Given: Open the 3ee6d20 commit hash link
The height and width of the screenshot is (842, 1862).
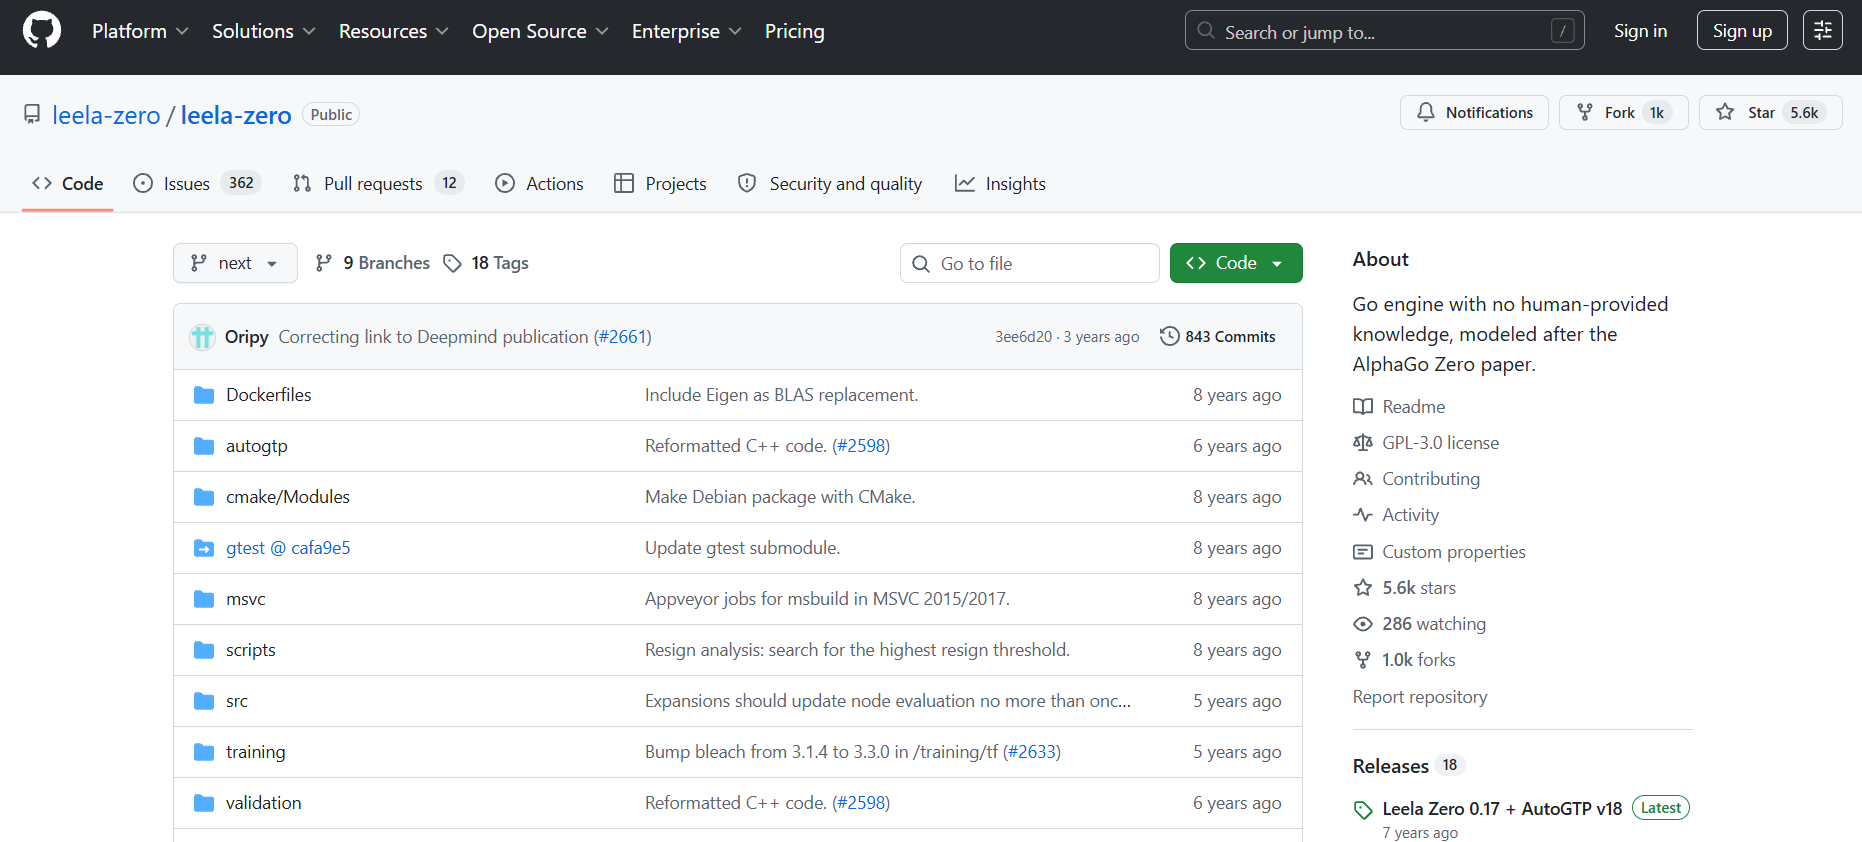Looking at the screenshot, I should [x=1023, y=337].
